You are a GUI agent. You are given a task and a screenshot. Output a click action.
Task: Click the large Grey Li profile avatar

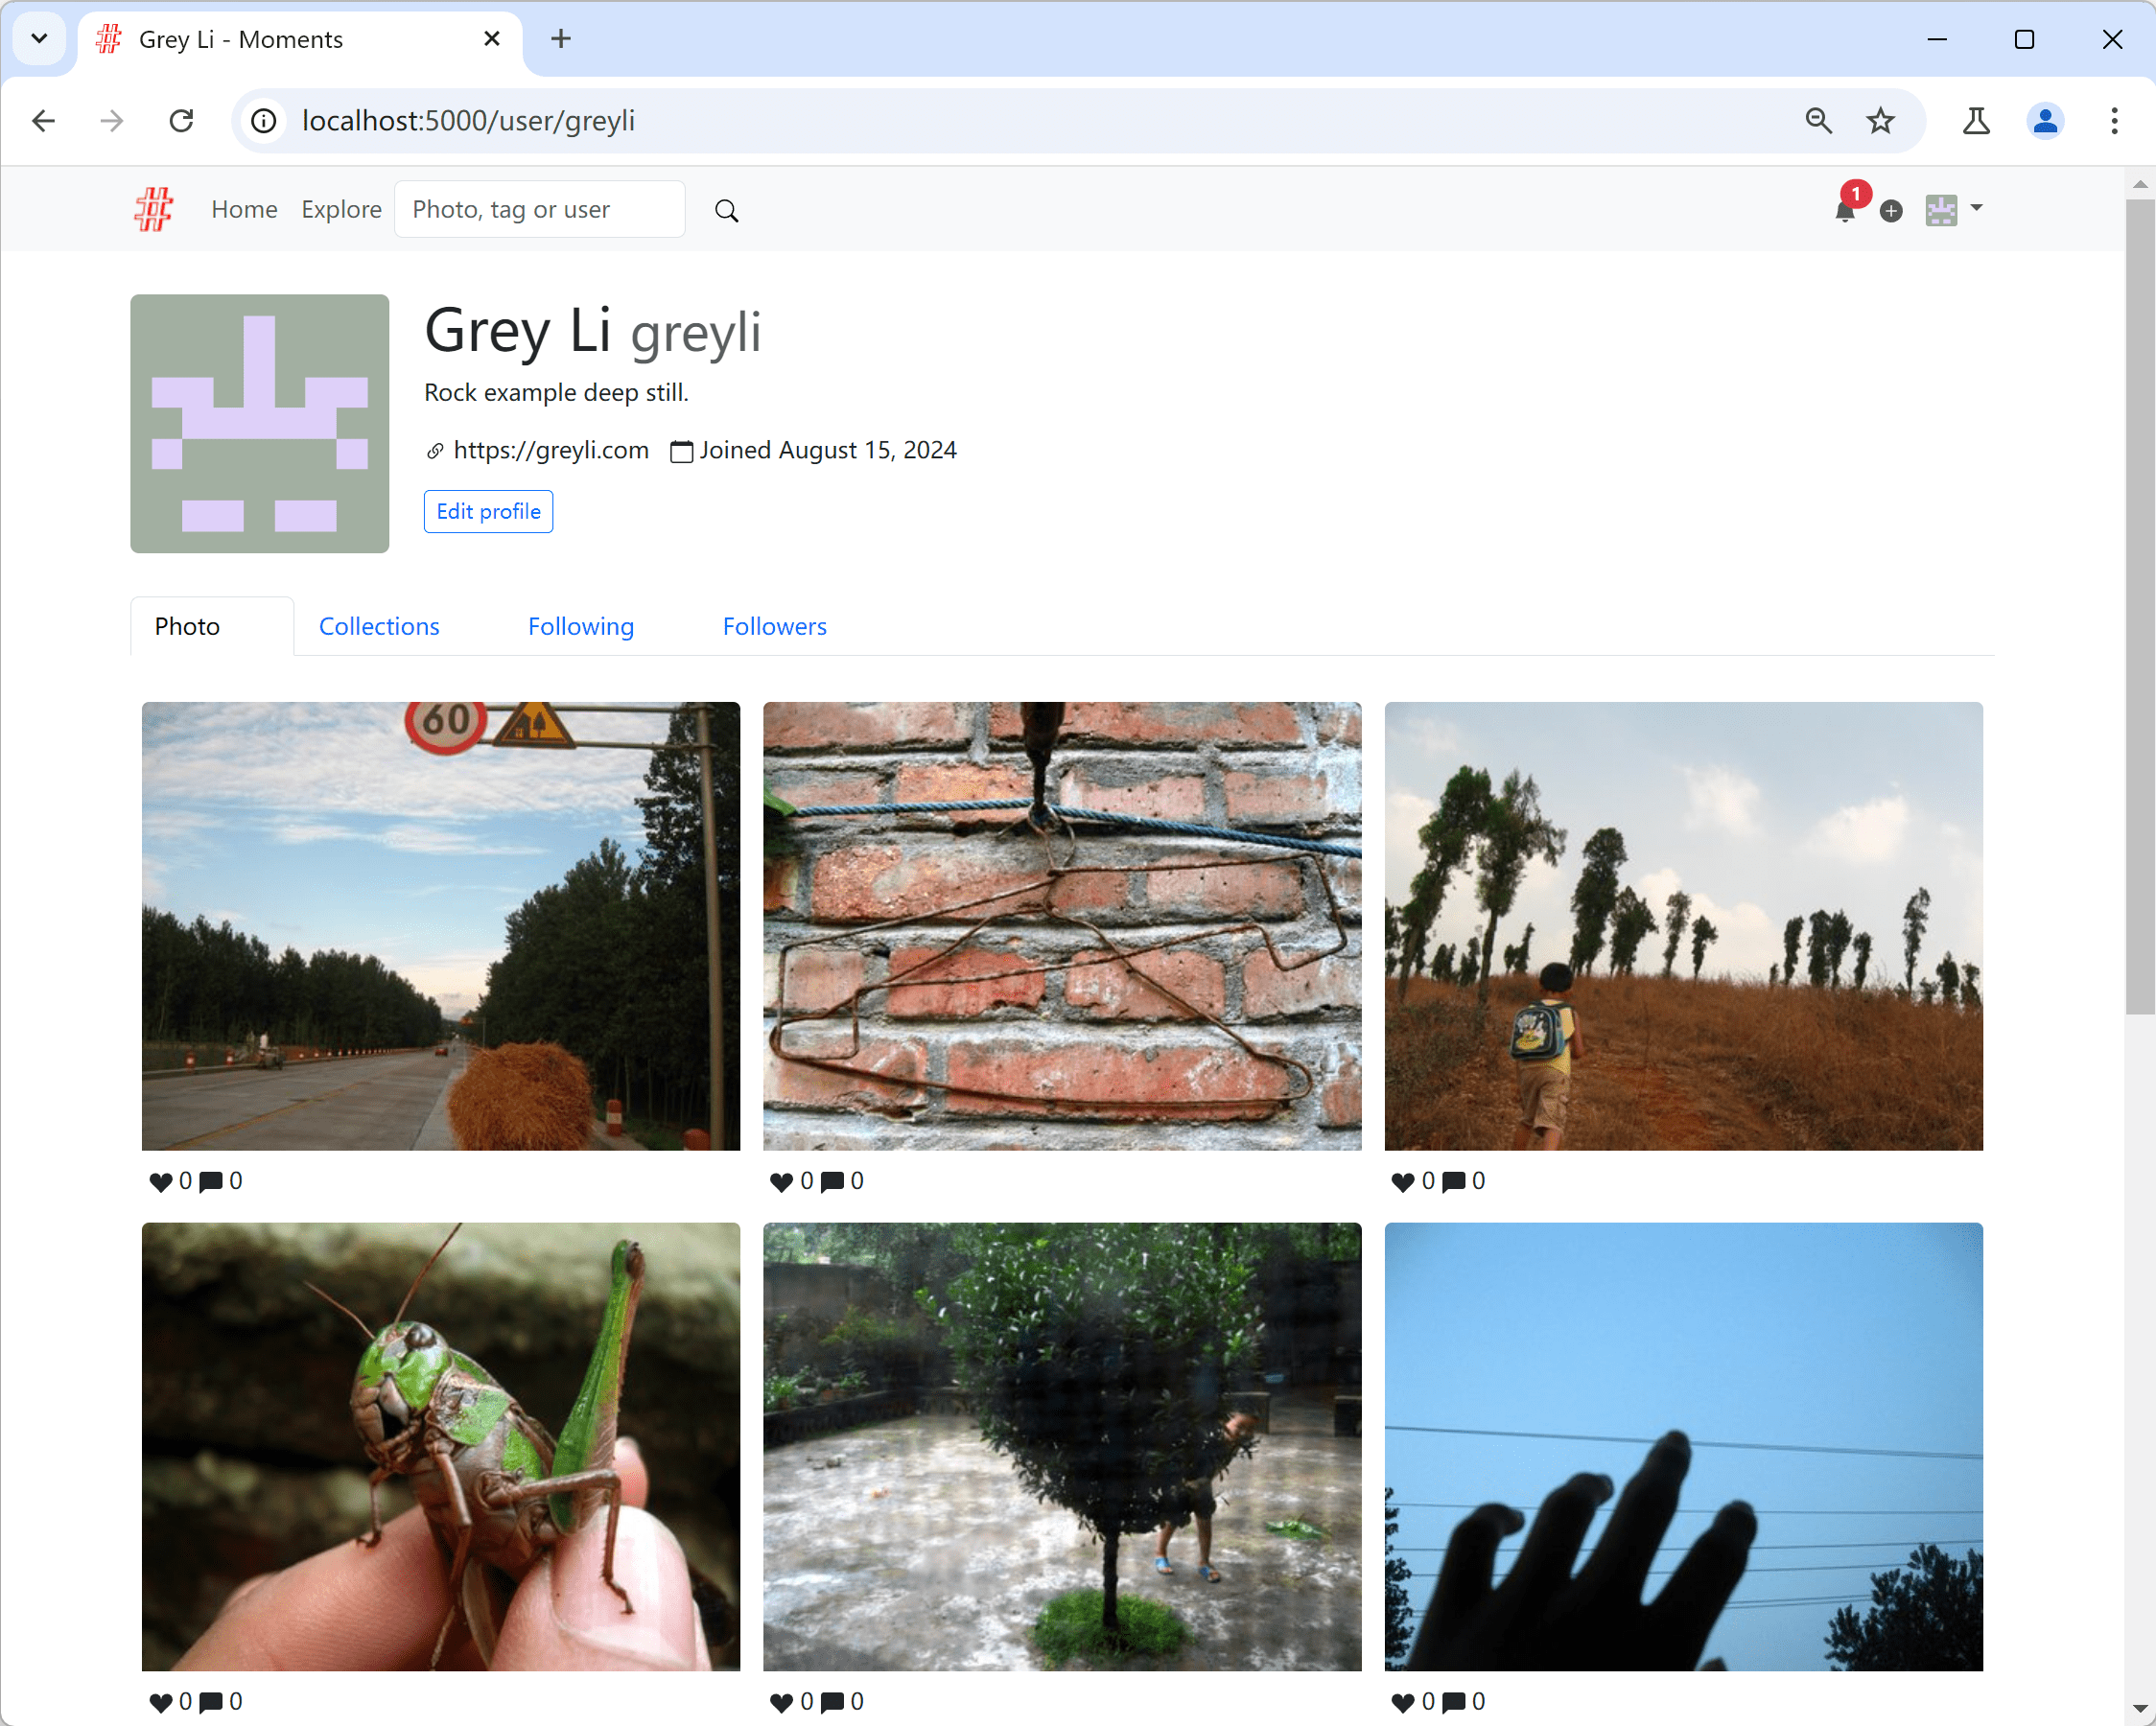[x=259, y=423]
